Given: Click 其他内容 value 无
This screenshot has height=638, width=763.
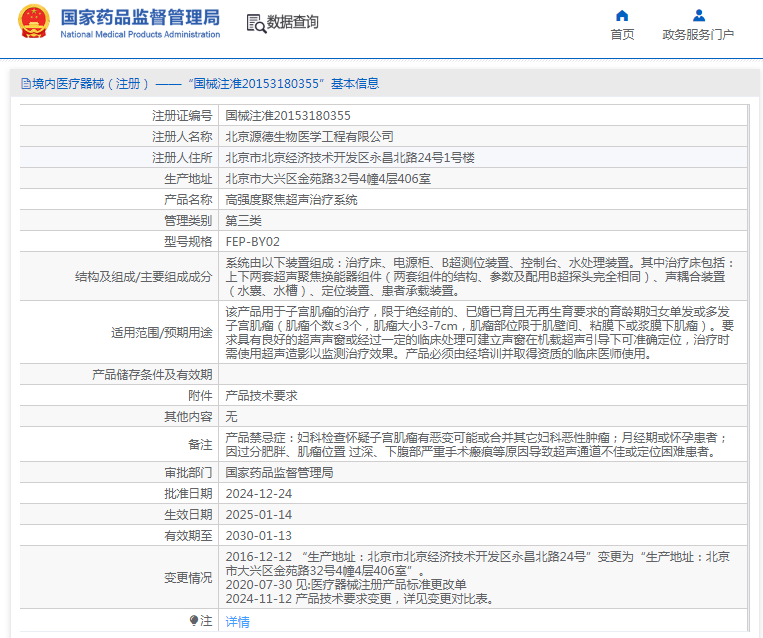Looking at the screenshot, I should [231, 417].
